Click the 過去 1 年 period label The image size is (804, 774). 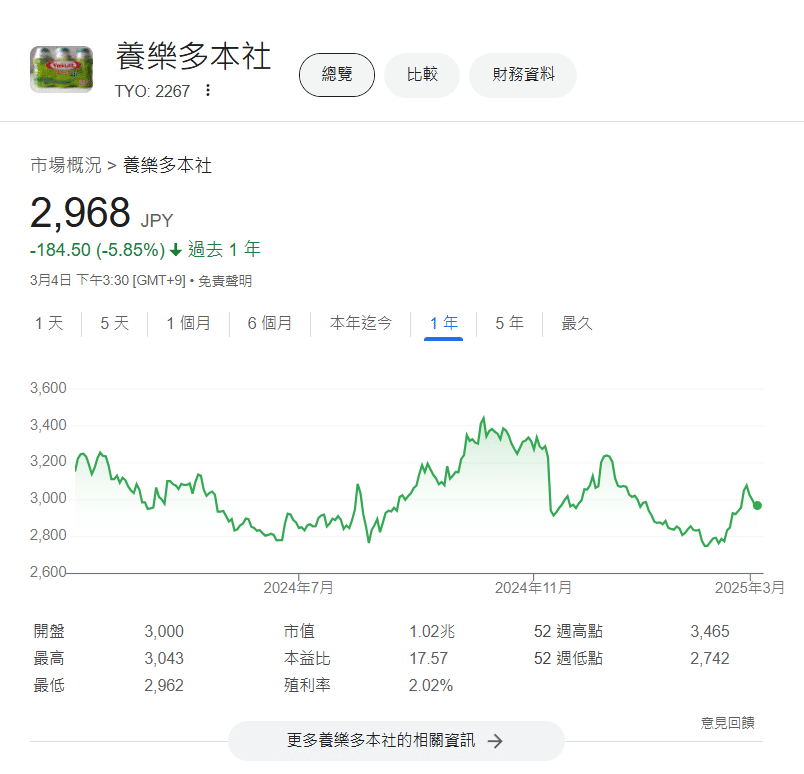pos(224,250)
